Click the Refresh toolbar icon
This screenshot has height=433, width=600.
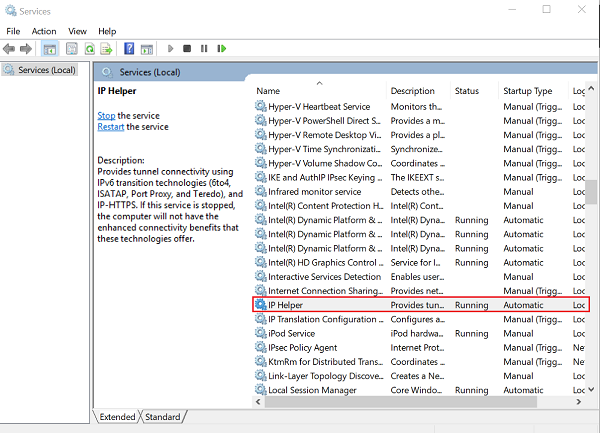90,49
